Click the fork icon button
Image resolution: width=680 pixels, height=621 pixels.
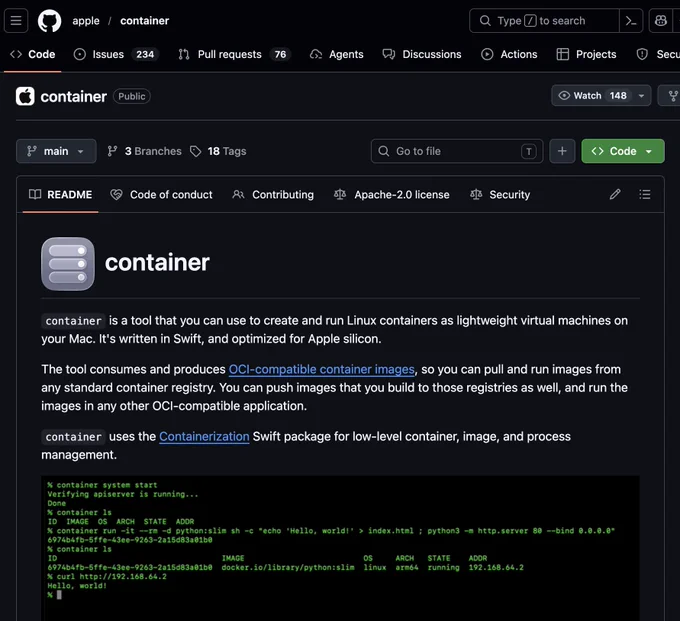(671, 95)
